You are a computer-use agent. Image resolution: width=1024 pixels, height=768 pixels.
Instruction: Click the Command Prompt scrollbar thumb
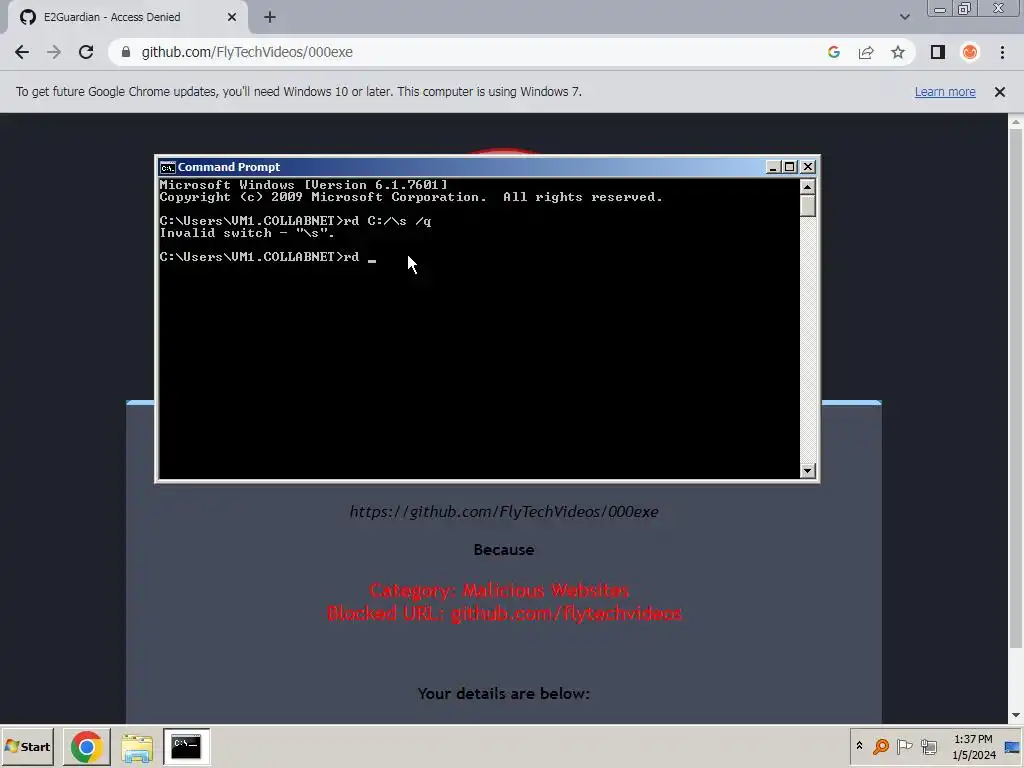click(808, 206)
